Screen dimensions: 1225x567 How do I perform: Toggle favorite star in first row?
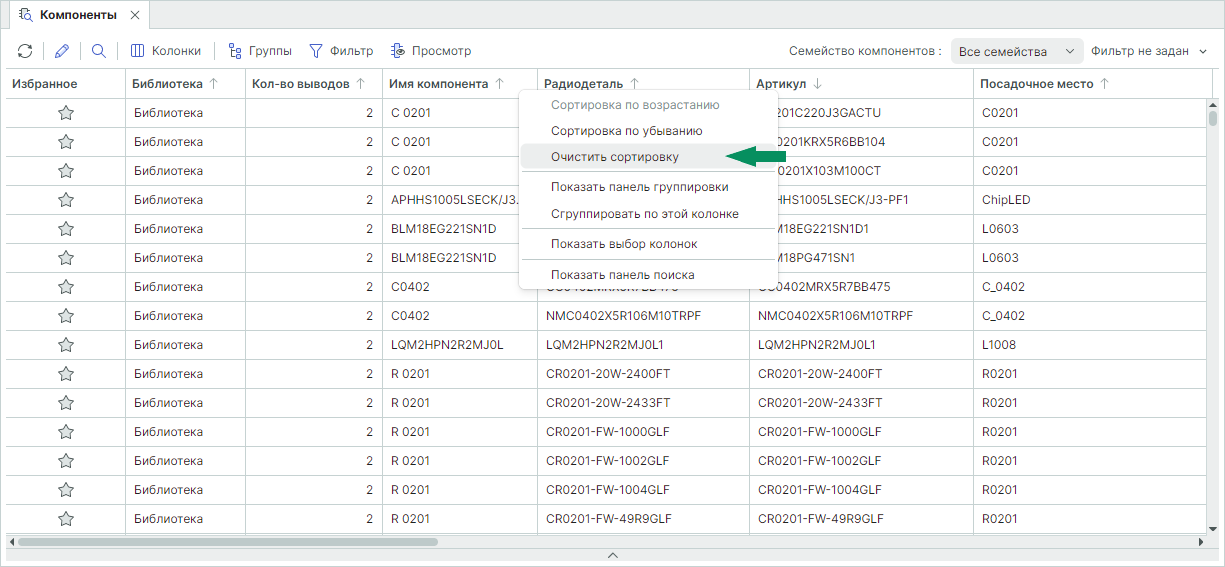(66, 113)
